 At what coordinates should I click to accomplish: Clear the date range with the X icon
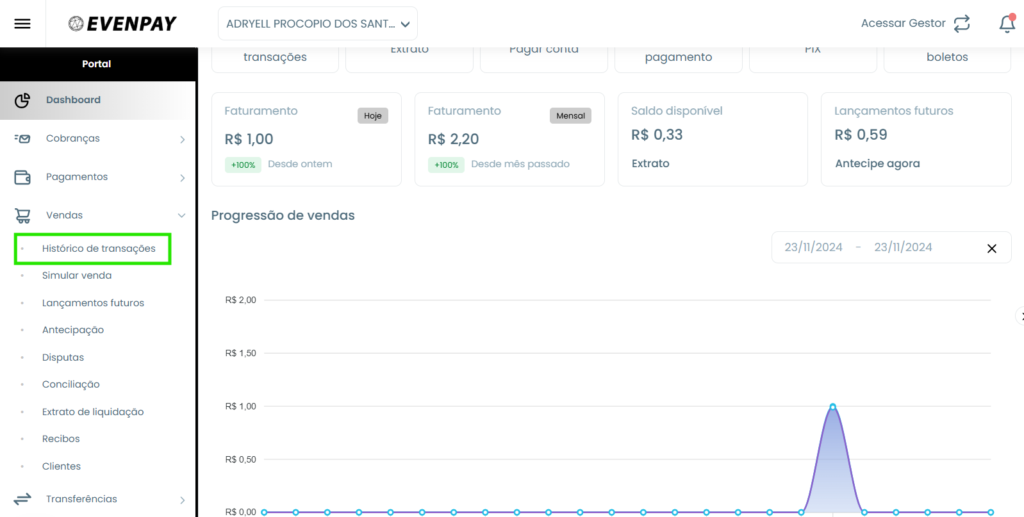991,248
